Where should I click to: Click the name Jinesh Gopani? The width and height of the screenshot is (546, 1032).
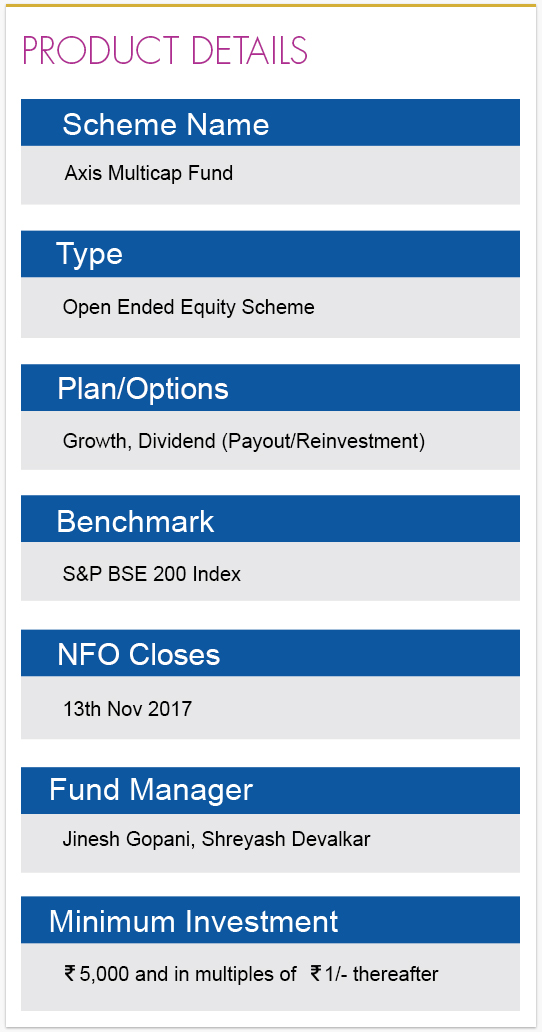[127, 840]
